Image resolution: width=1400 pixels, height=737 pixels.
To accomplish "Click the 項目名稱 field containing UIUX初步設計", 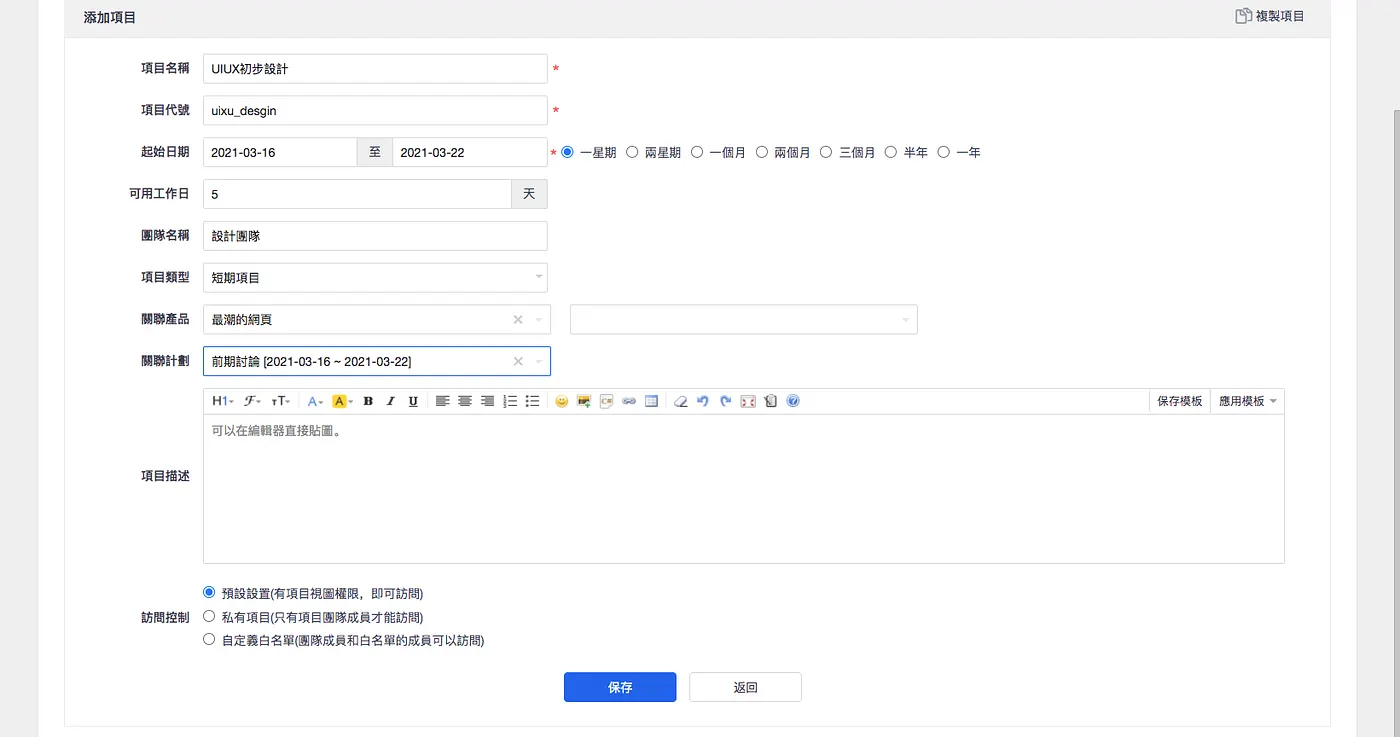I will point(375,68).
